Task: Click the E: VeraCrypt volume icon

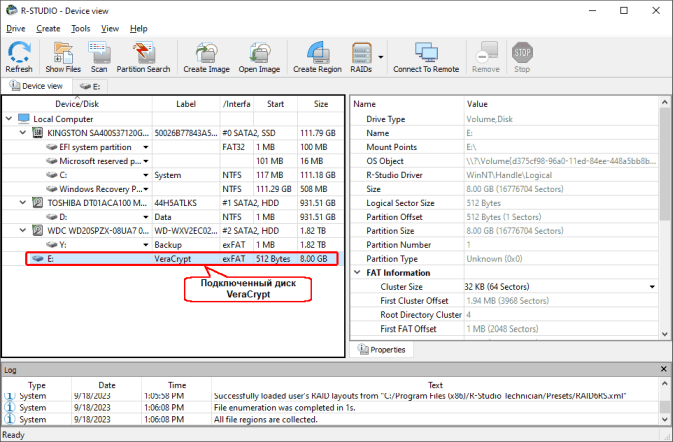Action: (x=38, y=259)
